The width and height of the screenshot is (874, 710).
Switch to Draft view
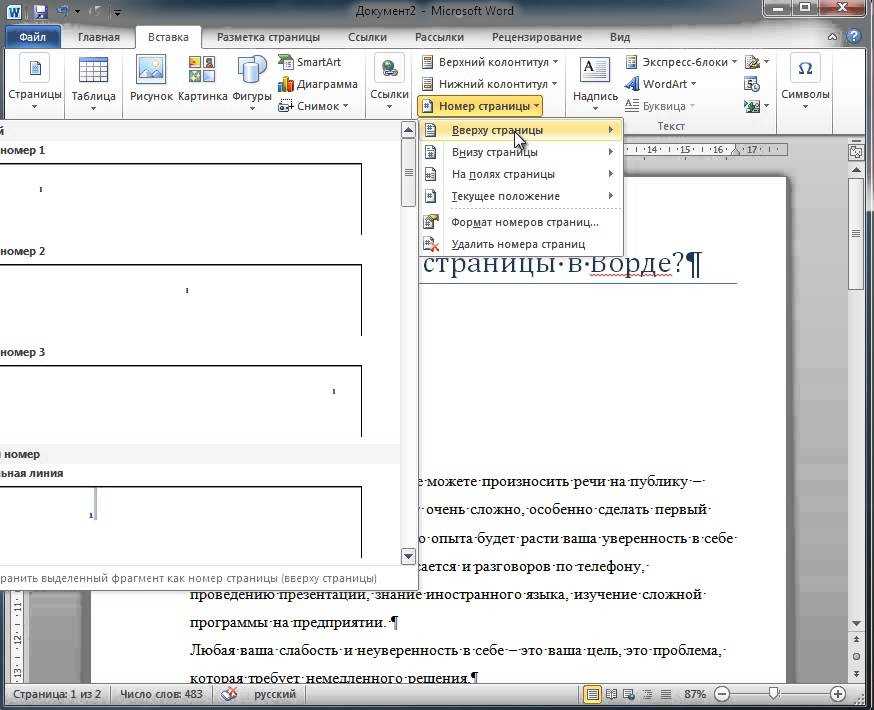[x=666, y=694]
